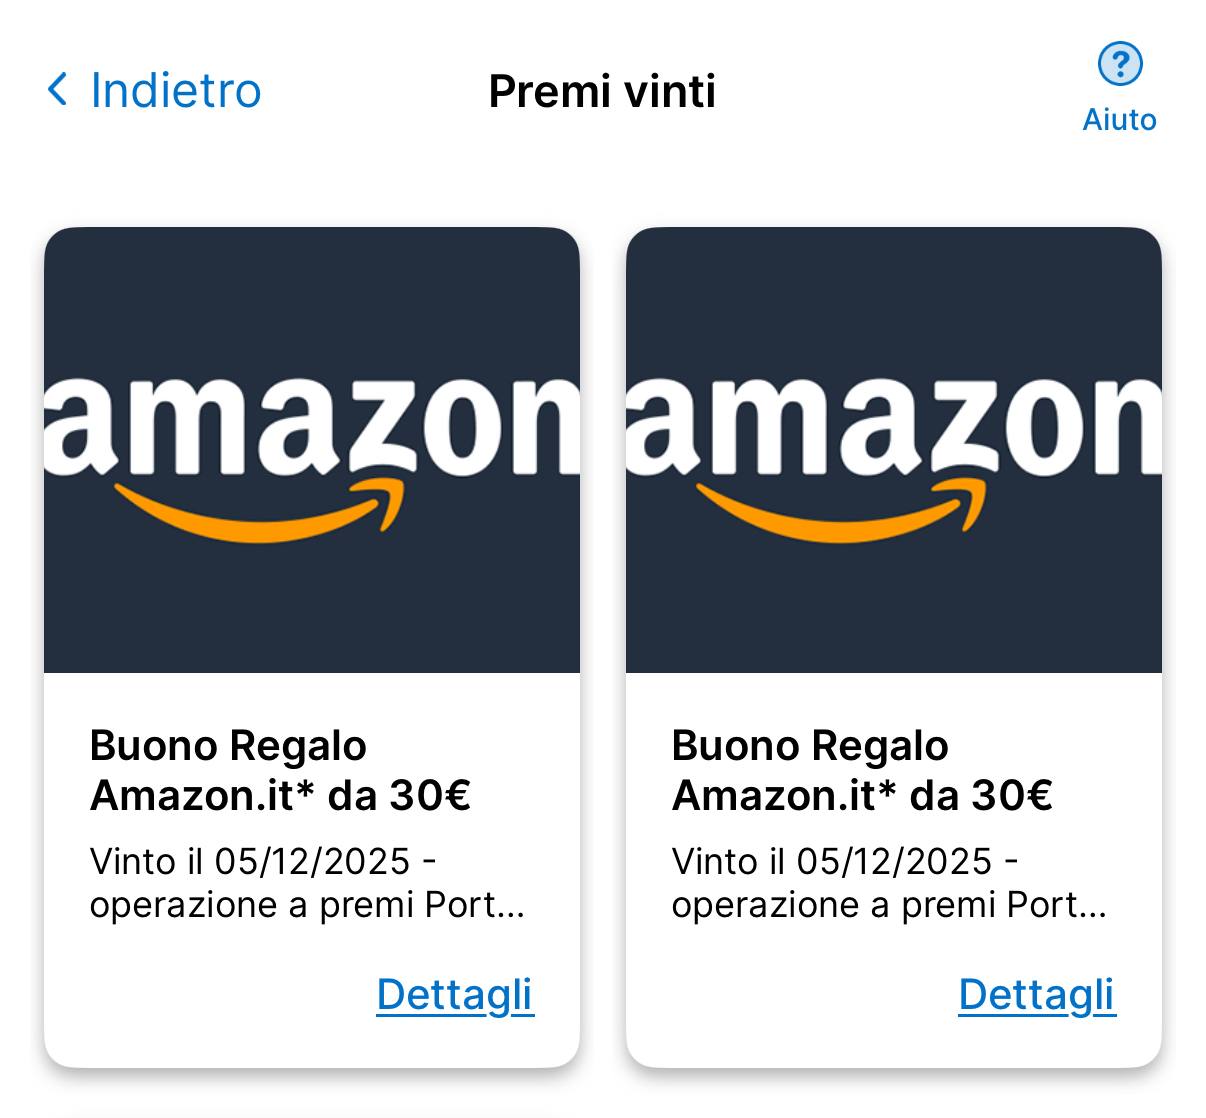This screenshot has width=1206, height=1118.
Task: Go back using the Indietro label
Action: pyautogui.click(x=176, y=90)
